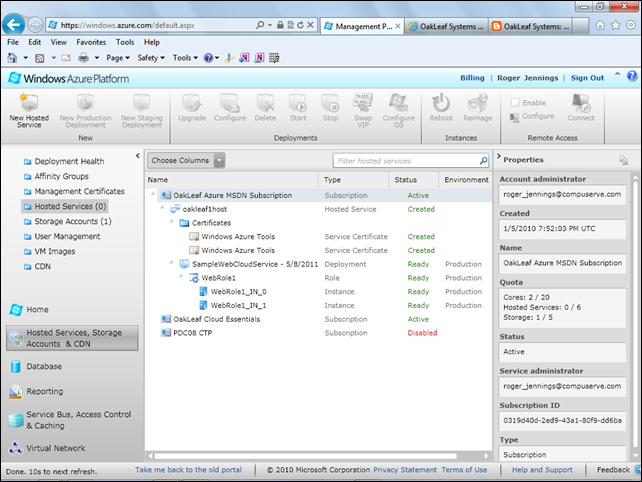
Task: Collapse the left navigation pane arrow
Action: pyautogui.click(x=137, y=156)
